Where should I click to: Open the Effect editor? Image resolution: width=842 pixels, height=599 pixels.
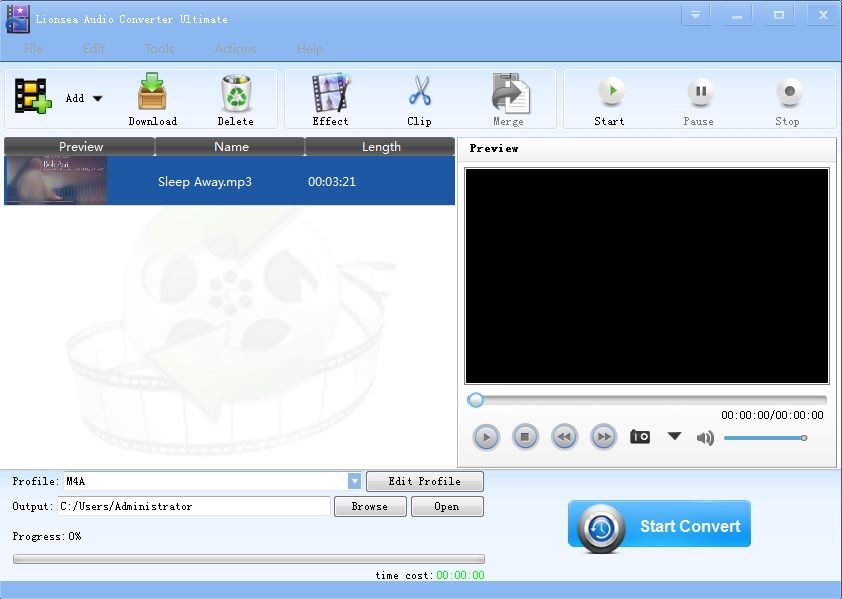click(330, 99)
